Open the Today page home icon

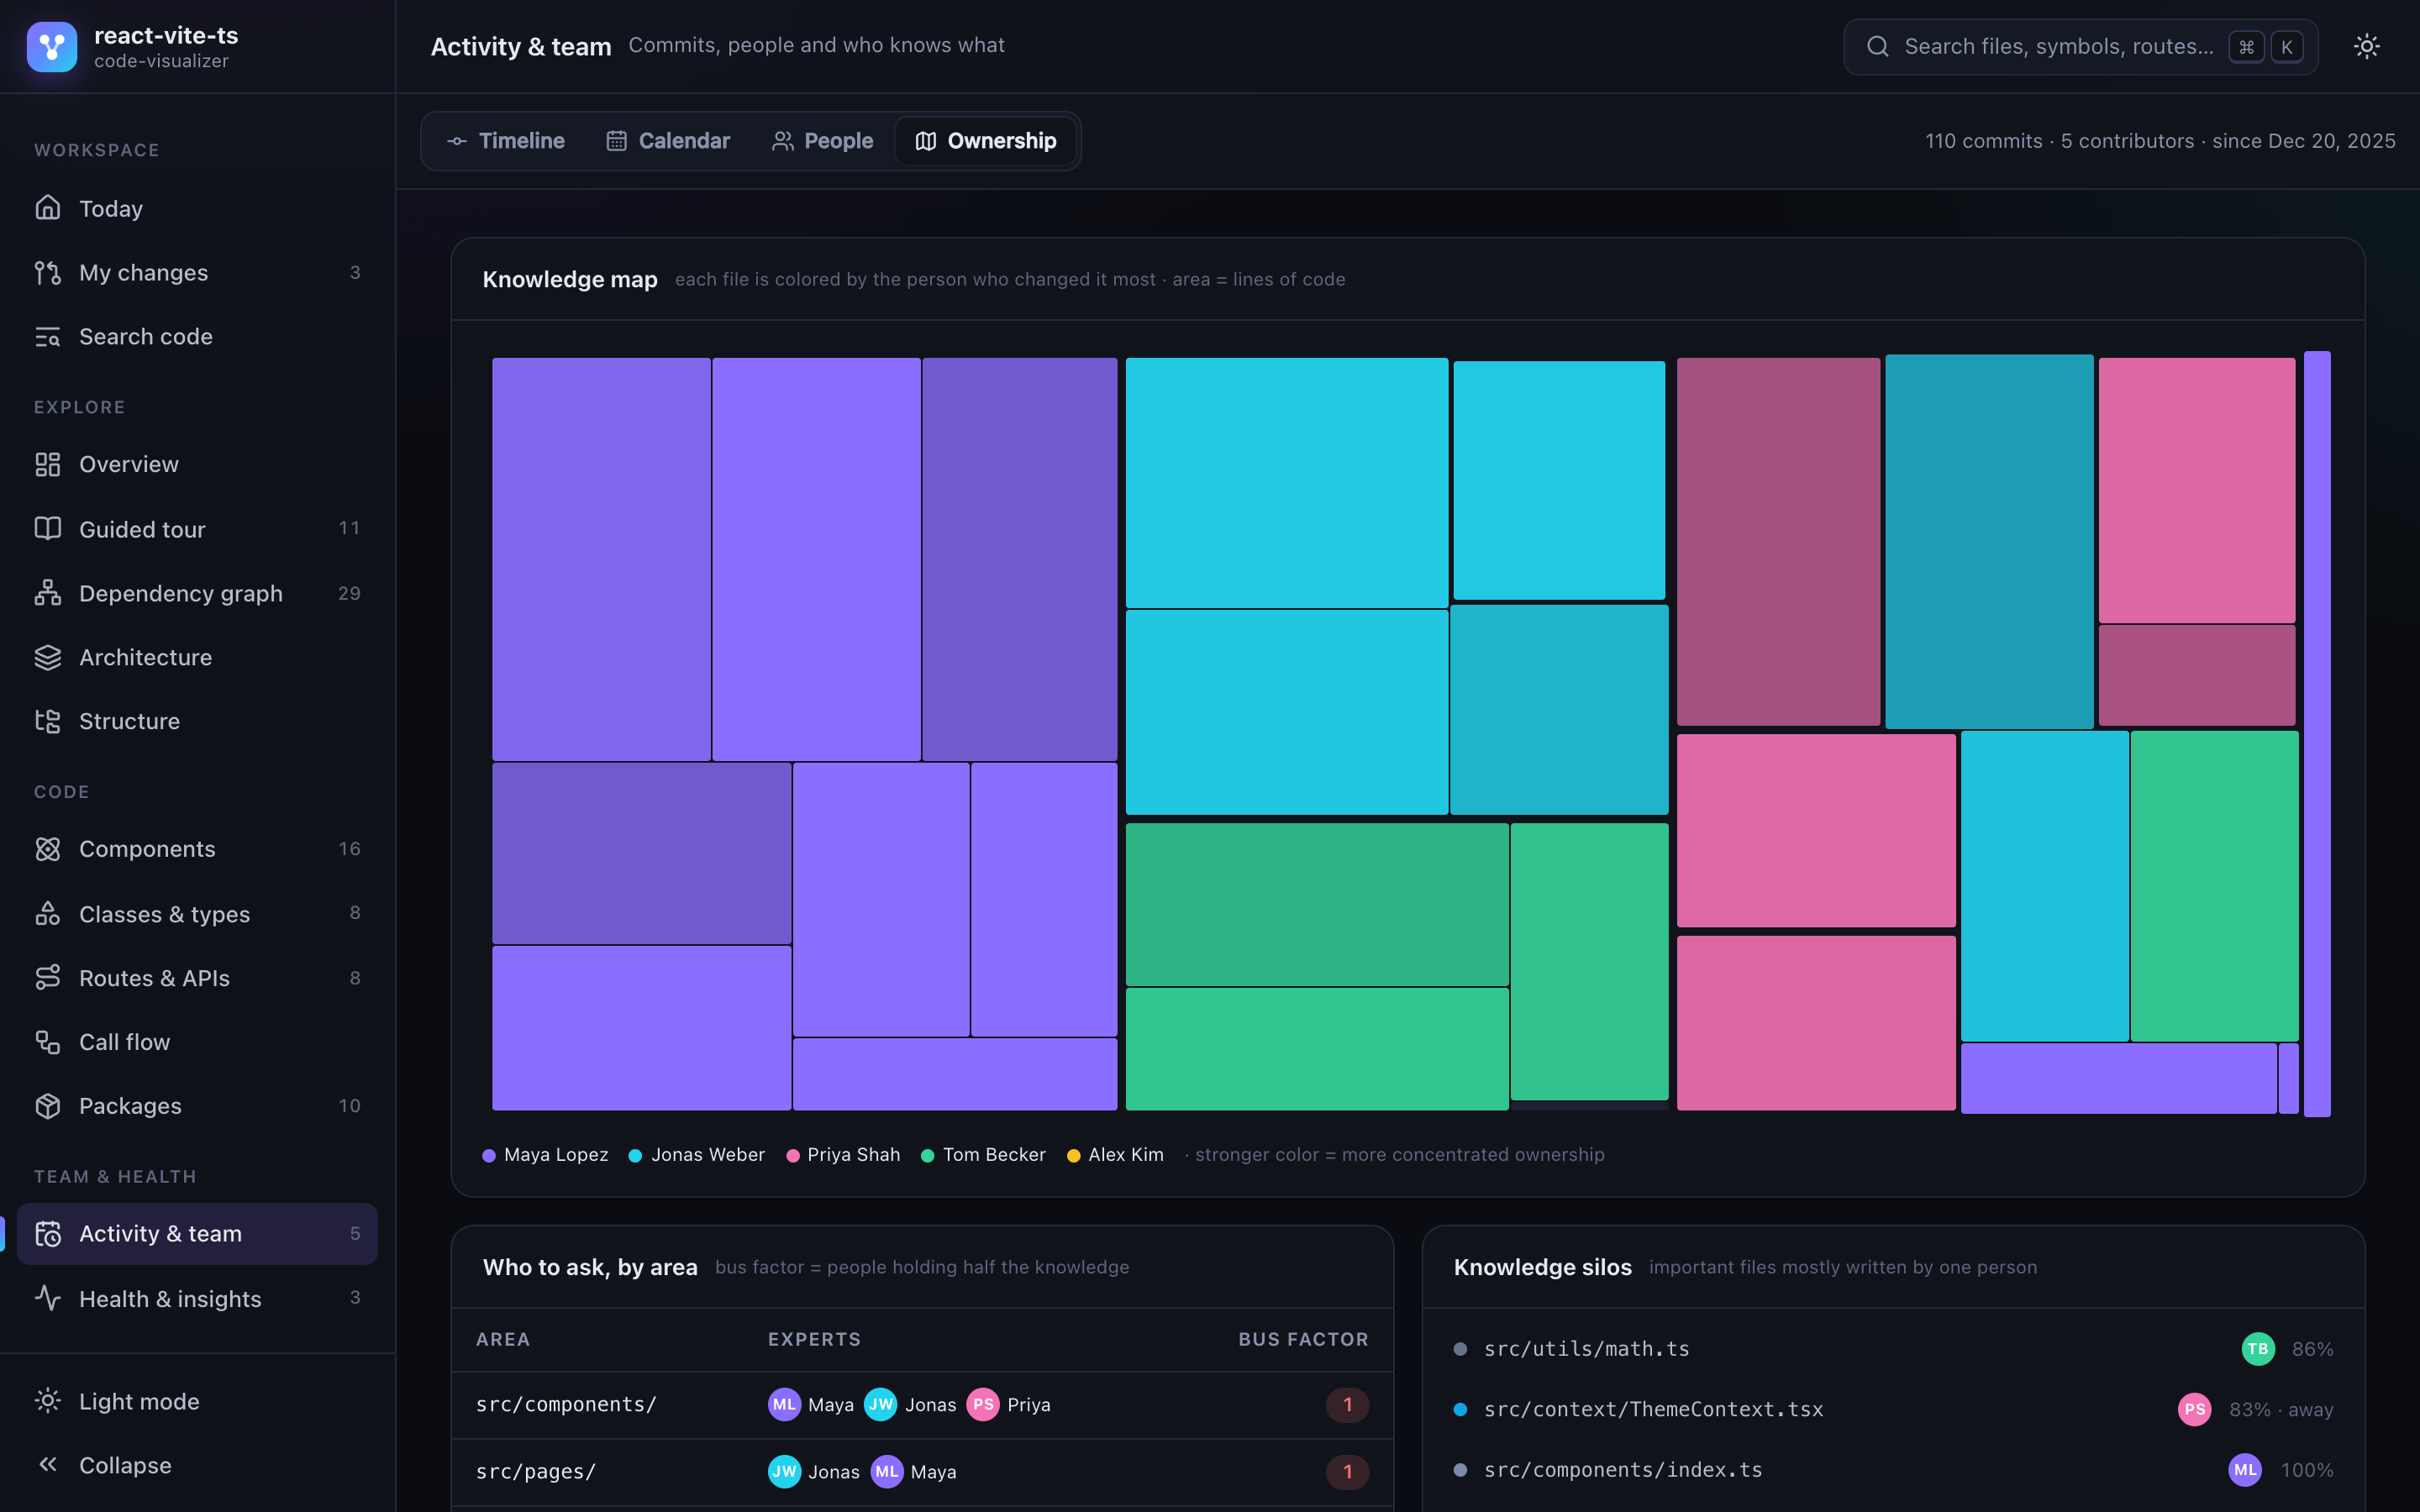[x=48, y=208]
